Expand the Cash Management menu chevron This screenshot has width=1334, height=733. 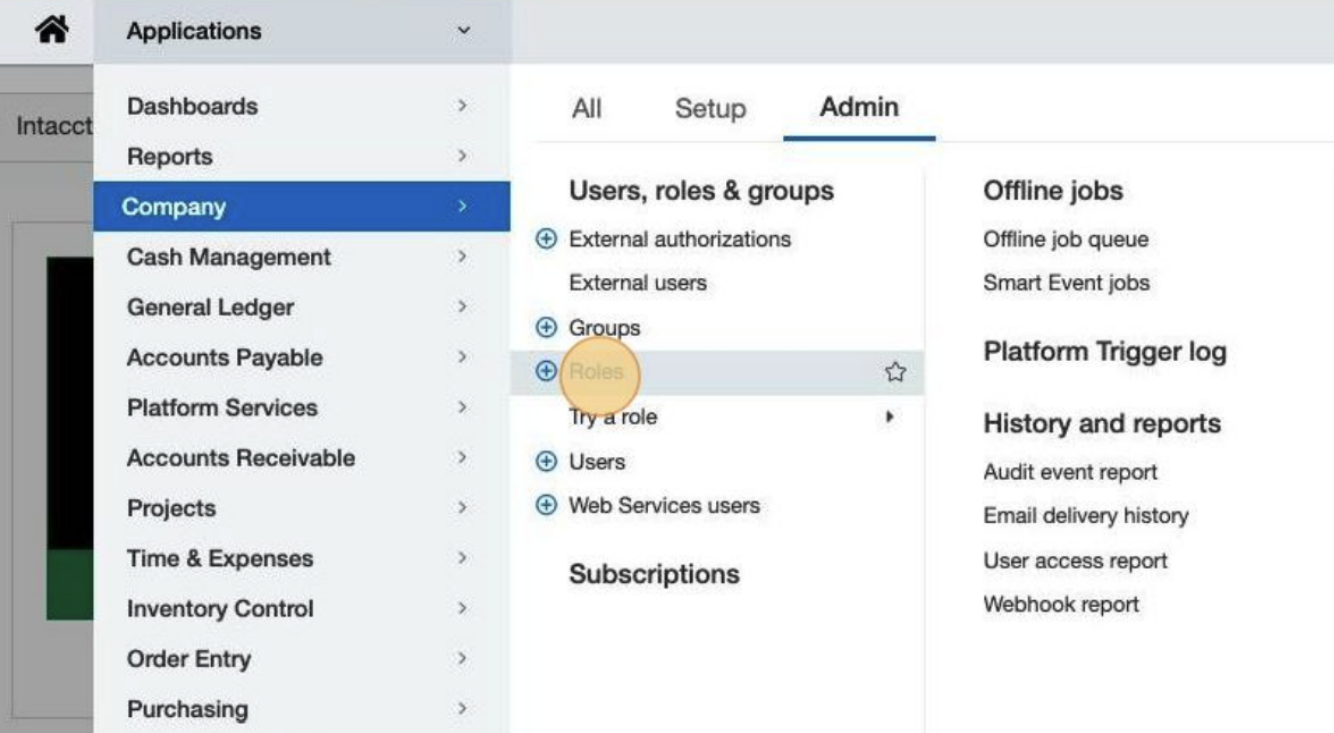461,257
